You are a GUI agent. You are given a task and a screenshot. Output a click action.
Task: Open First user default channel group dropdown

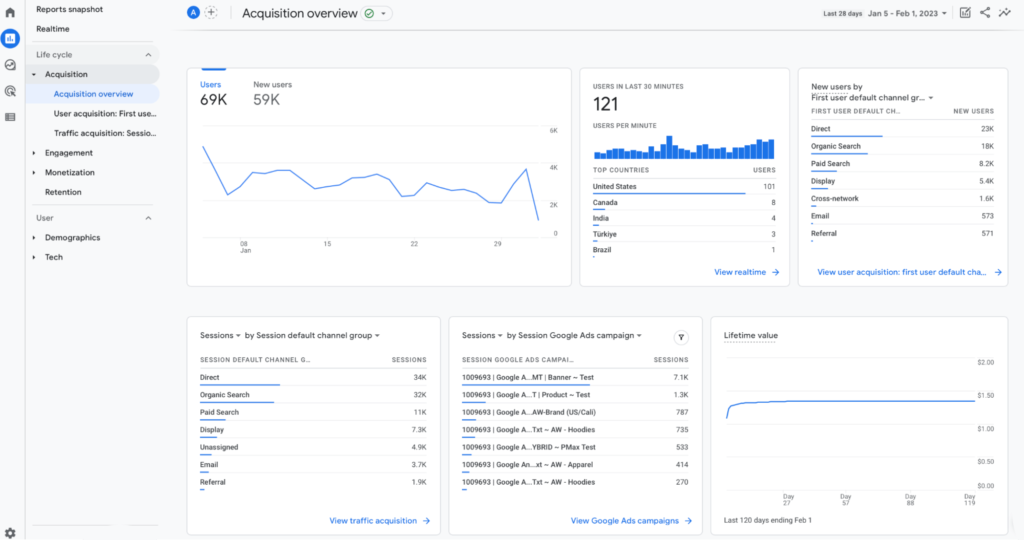coord(872,97)
